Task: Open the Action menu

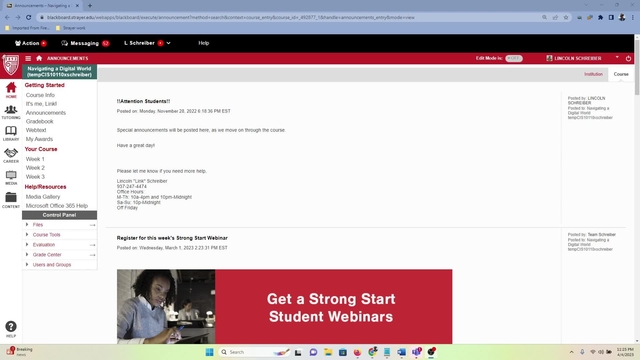Action: coord(31,43)
